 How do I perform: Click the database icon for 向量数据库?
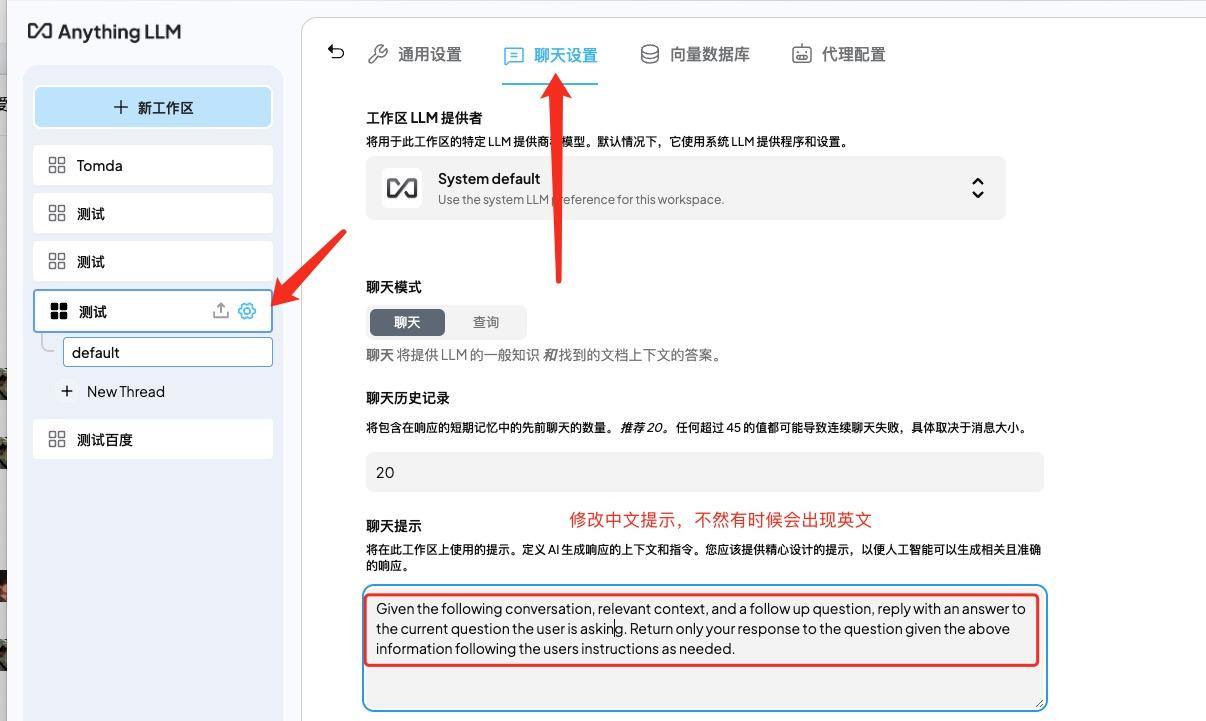pos(650,54)
